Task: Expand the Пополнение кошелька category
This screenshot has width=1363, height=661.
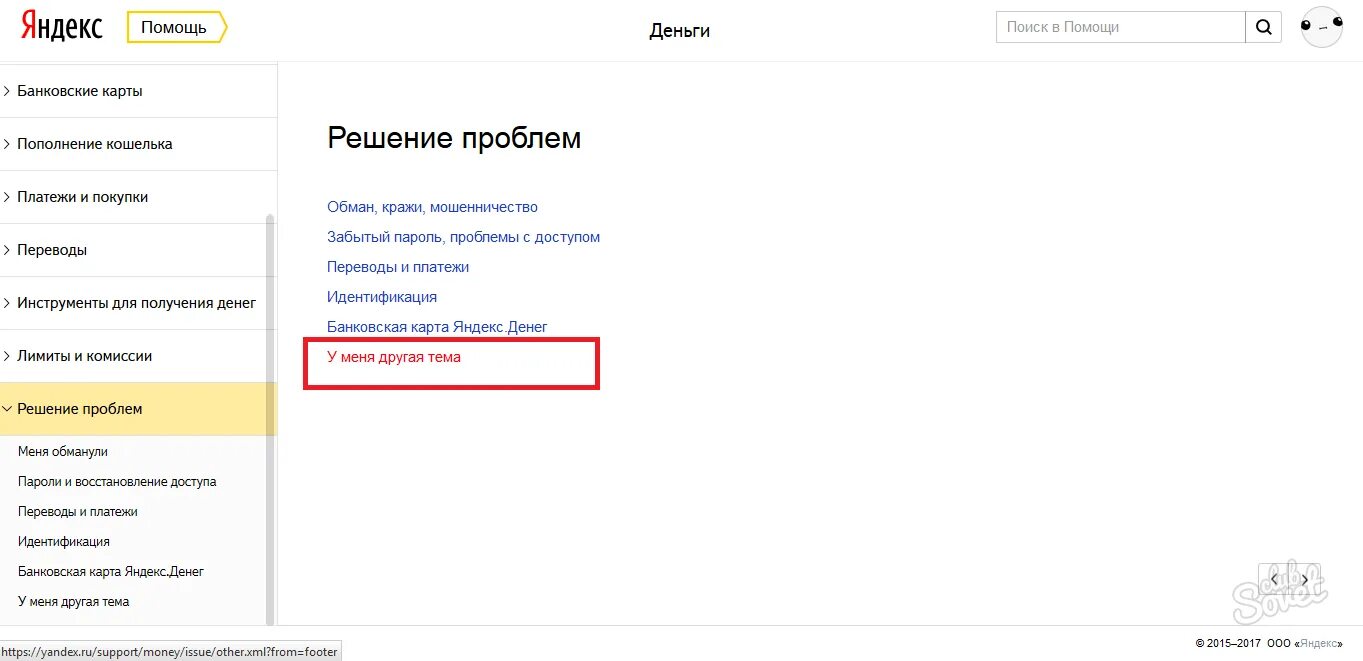Action: tap(95, 143)
